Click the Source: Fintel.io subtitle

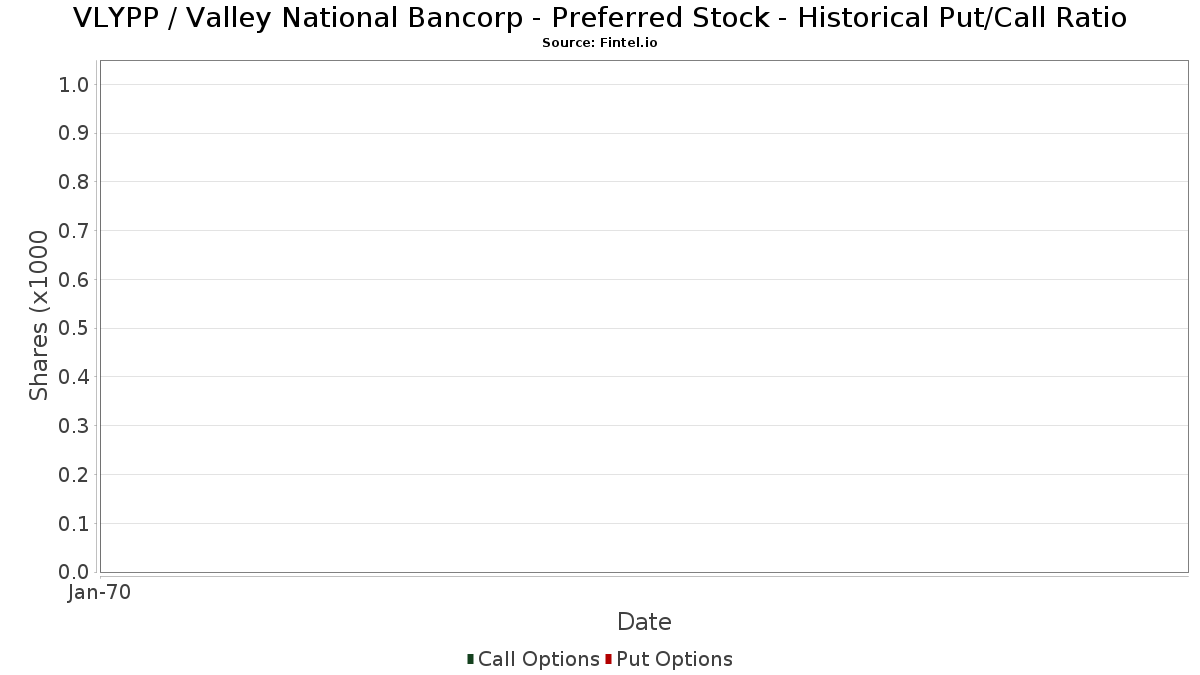[600, 43]
